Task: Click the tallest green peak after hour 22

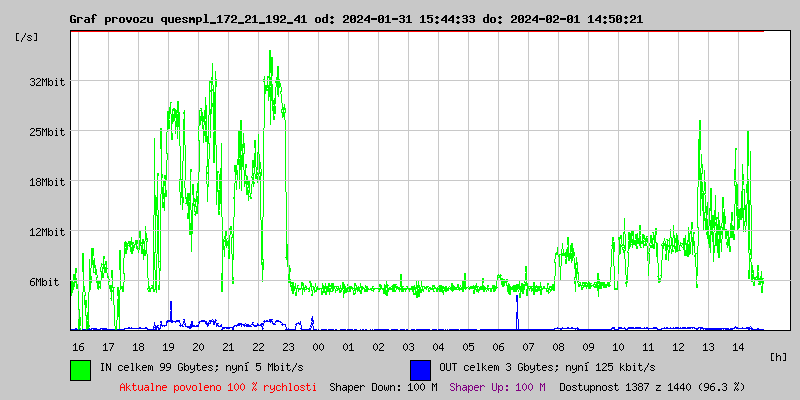Action: click(270, 52)
